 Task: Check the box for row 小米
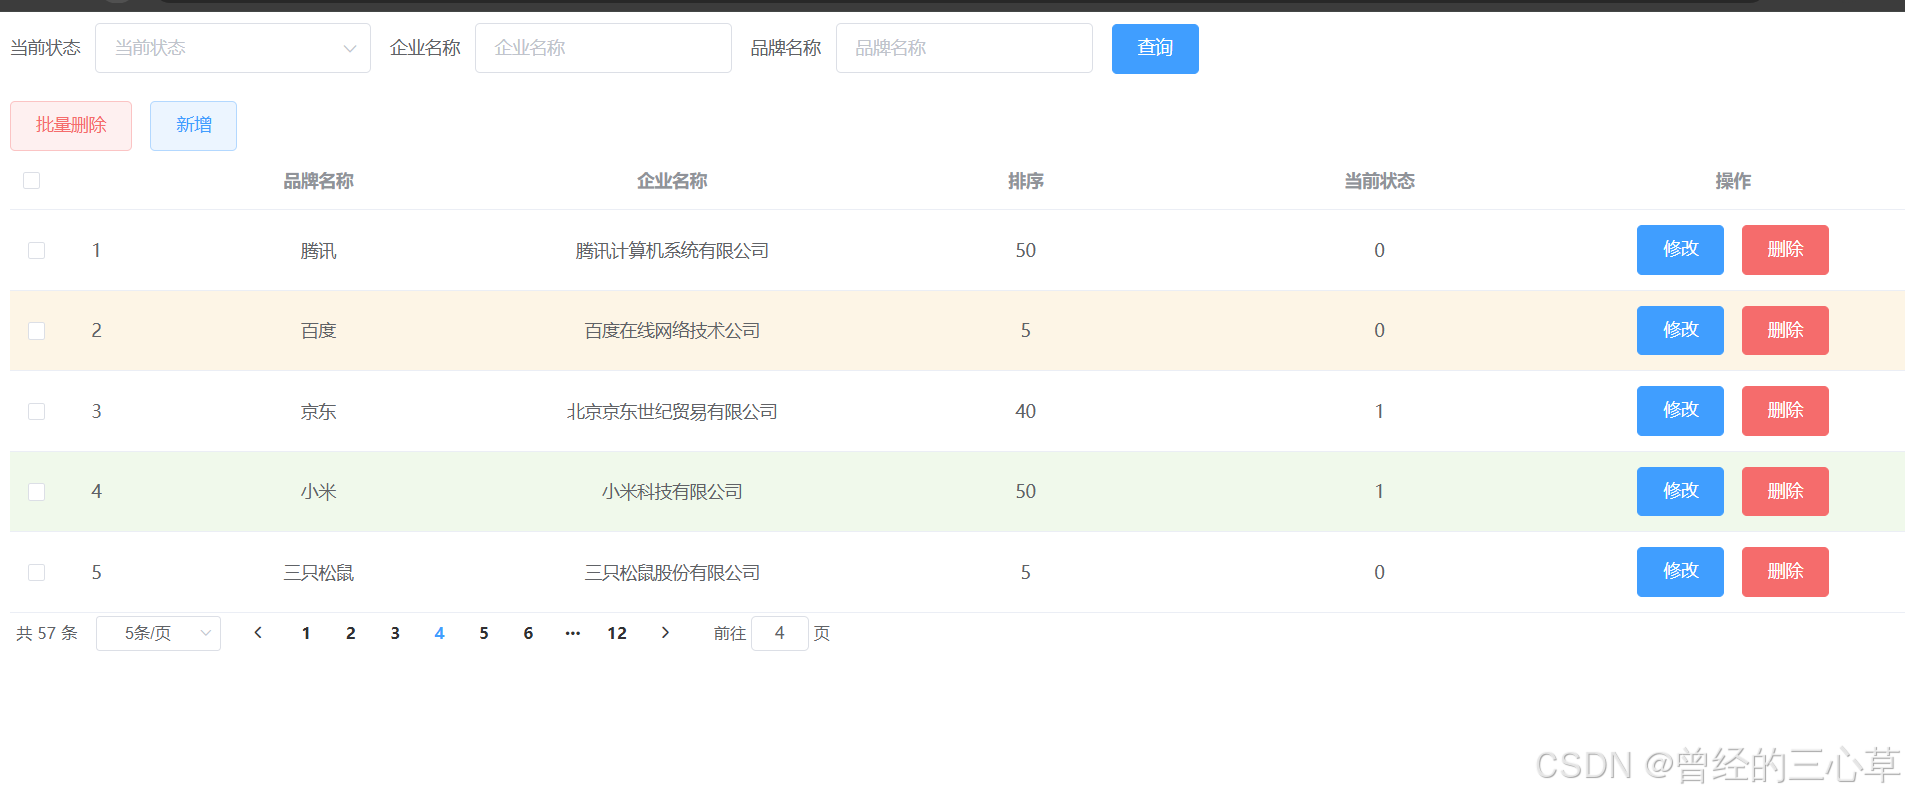click(x=37, y=491)
